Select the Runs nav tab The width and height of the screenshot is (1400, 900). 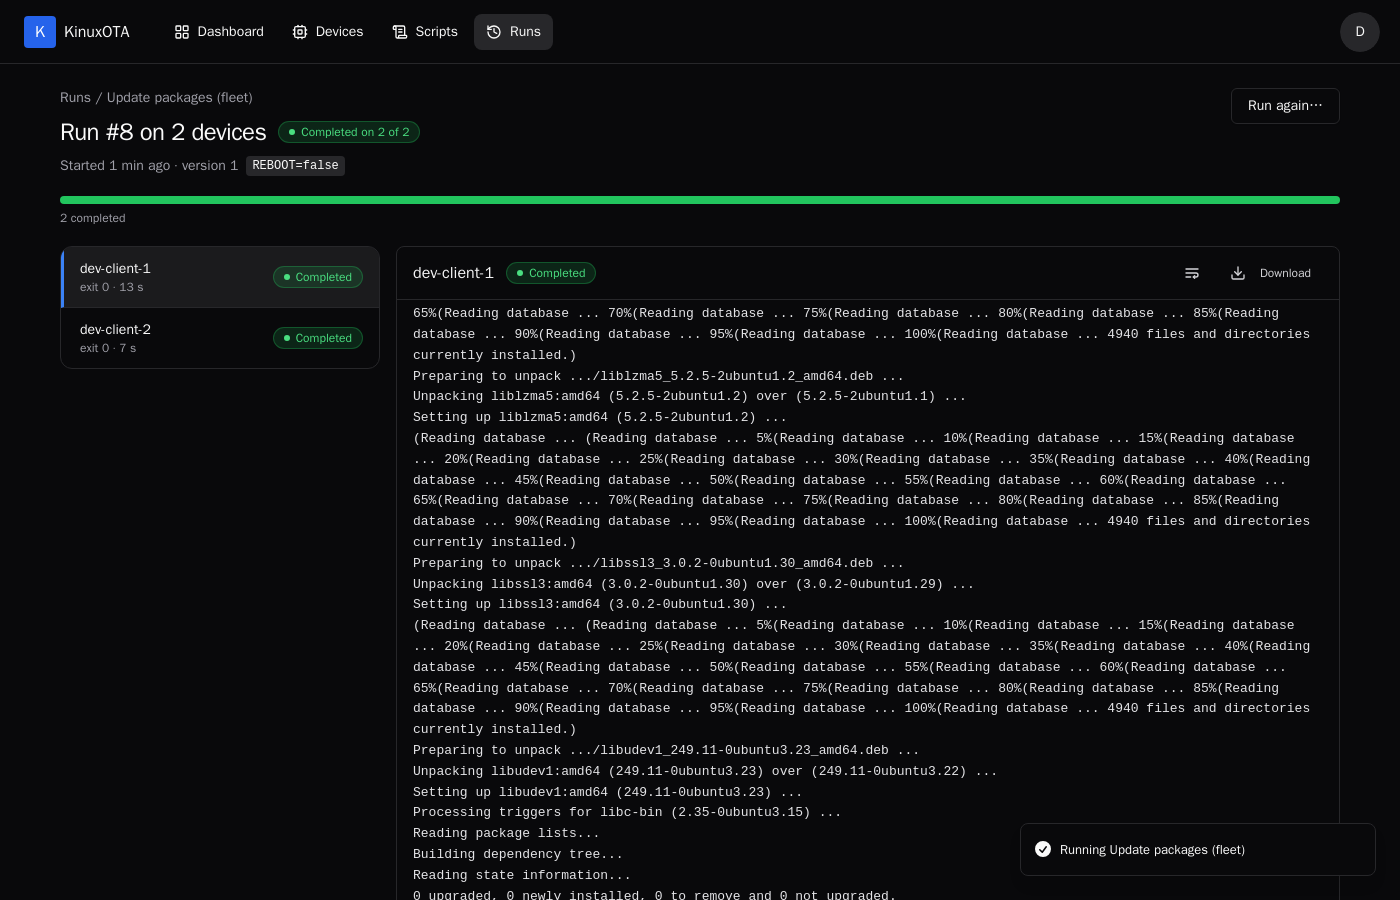coord(513,32)
